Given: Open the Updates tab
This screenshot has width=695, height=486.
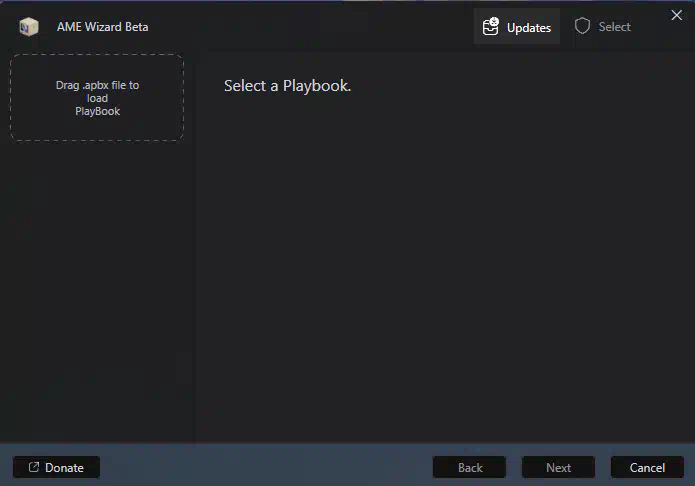Looking at the screenshot, I should pyautogui.click(x=517, y=27).
